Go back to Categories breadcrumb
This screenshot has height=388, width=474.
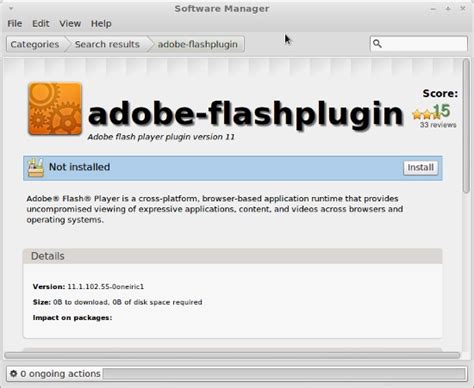pyautogui.click(x=35, y=44)
